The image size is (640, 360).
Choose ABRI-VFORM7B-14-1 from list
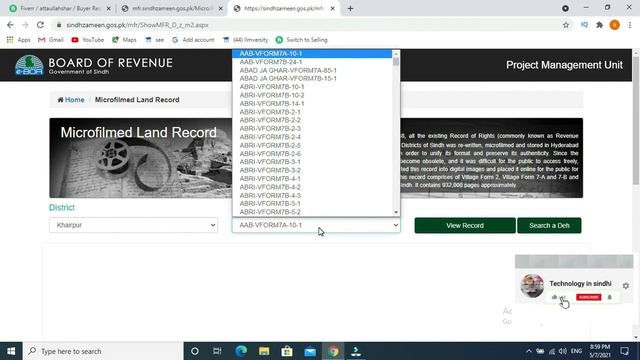[x=312, y=104]
